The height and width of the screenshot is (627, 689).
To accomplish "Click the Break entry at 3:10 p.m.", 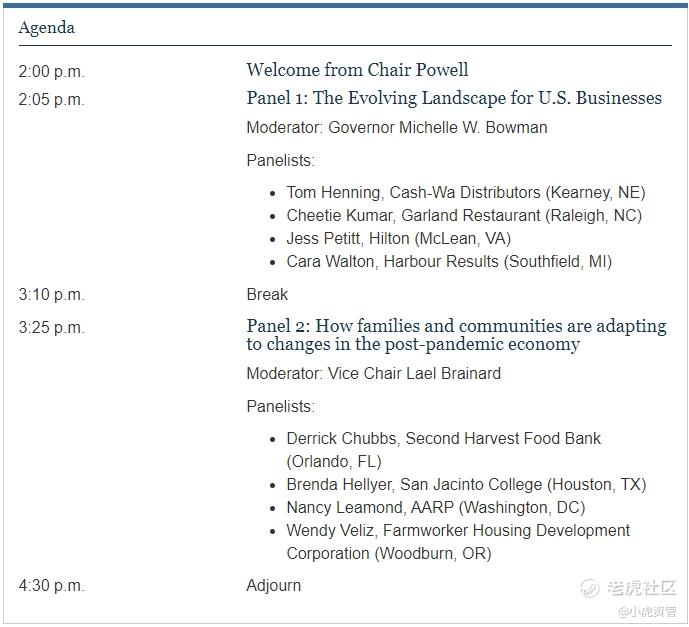I will [267, 294].
